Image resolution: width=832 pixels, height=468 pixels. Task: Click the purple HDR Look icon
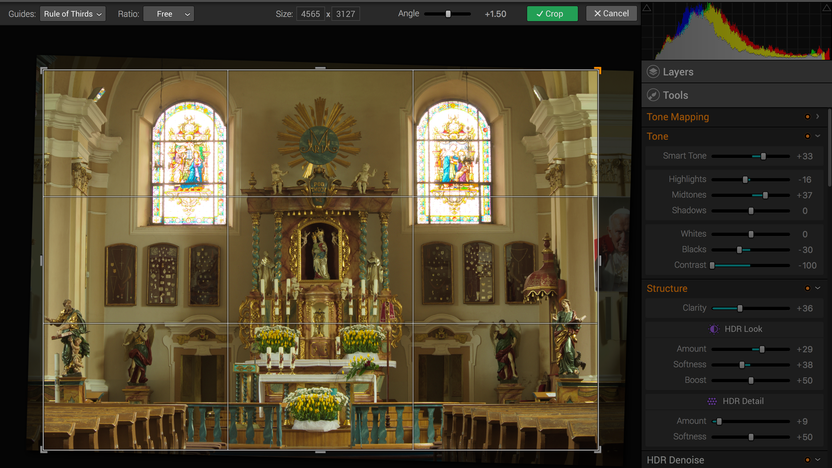(x=714, y=329)
